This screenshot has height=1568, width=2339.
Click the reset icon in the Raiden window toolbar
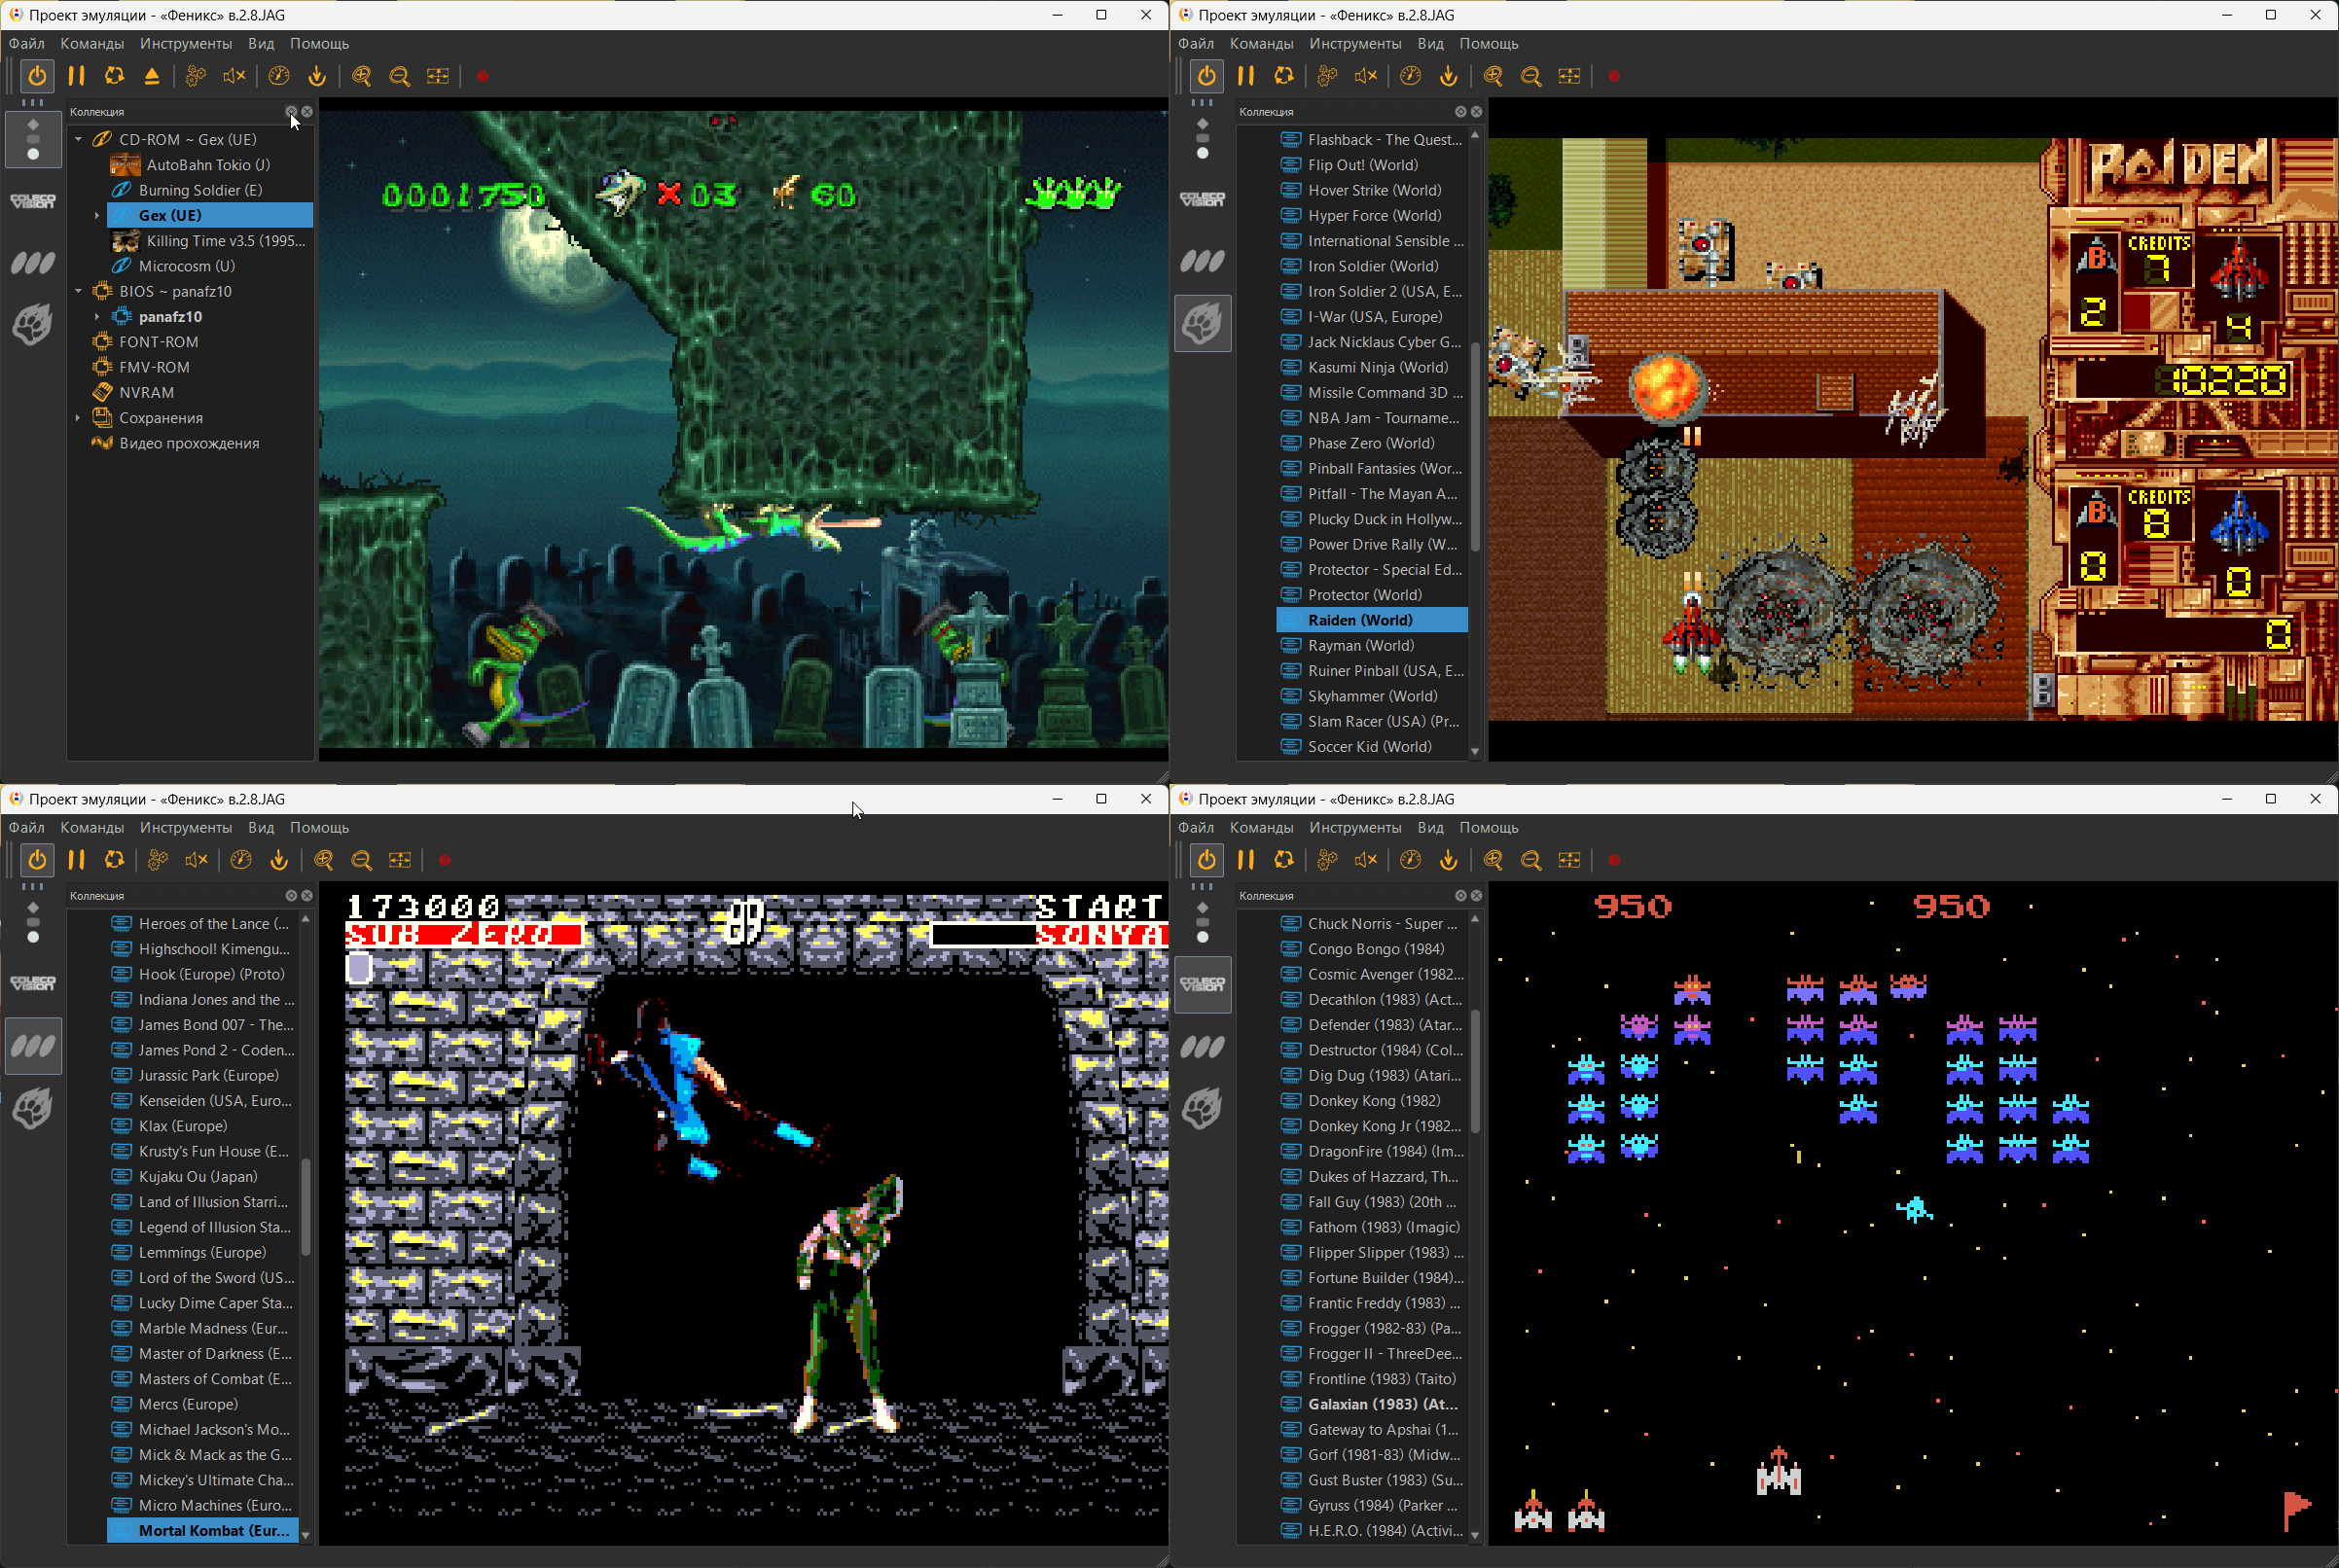pyautogui.click(x=1284, y=76)
